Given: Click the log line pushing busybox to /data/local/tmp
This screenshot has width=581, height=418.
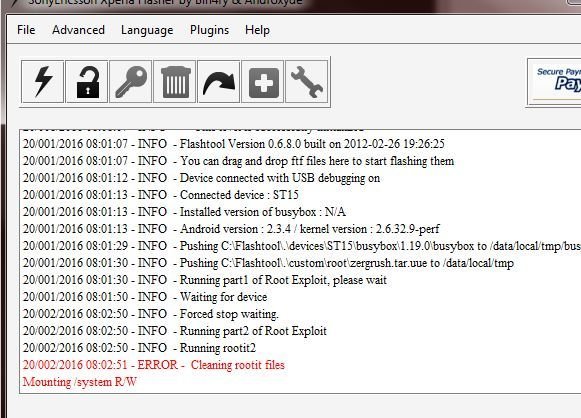Looking at the screenshot, I should 302,246.
